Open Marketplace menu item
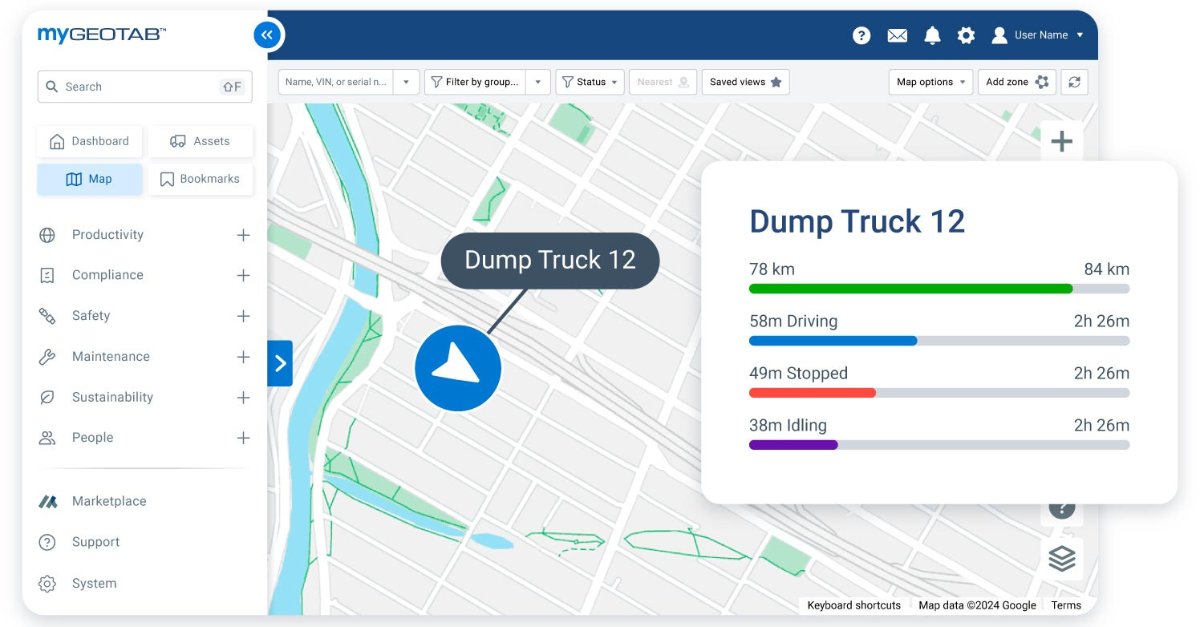Image resolution: width=1200 pixels, height=627 pixels. (x=109, y=501)
